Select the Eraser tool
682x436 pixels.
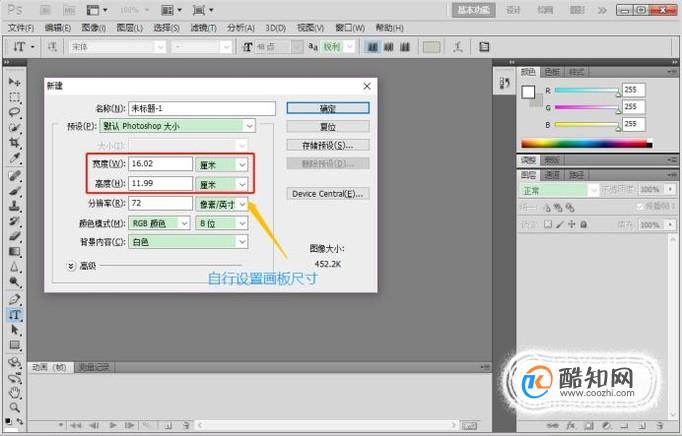click(x=14, y=236)
